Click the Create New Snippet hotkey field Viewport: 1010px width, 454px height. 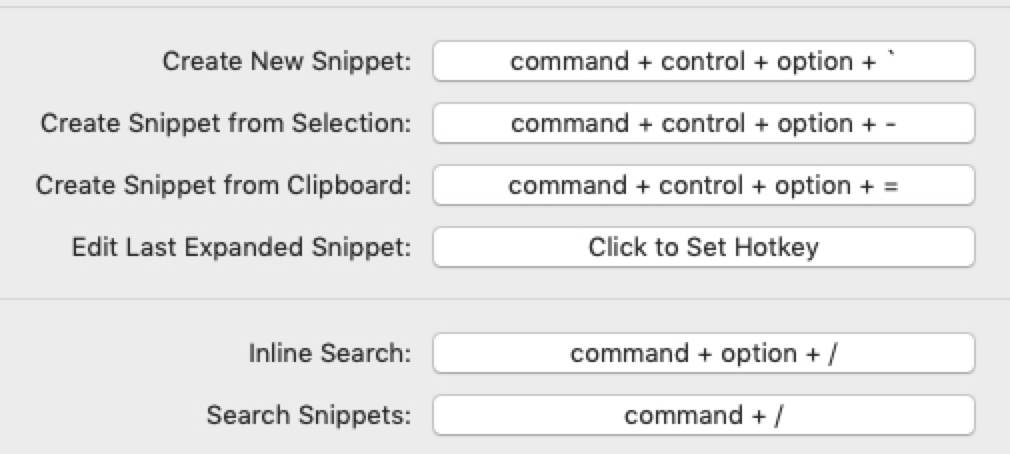tap(703, 61)
